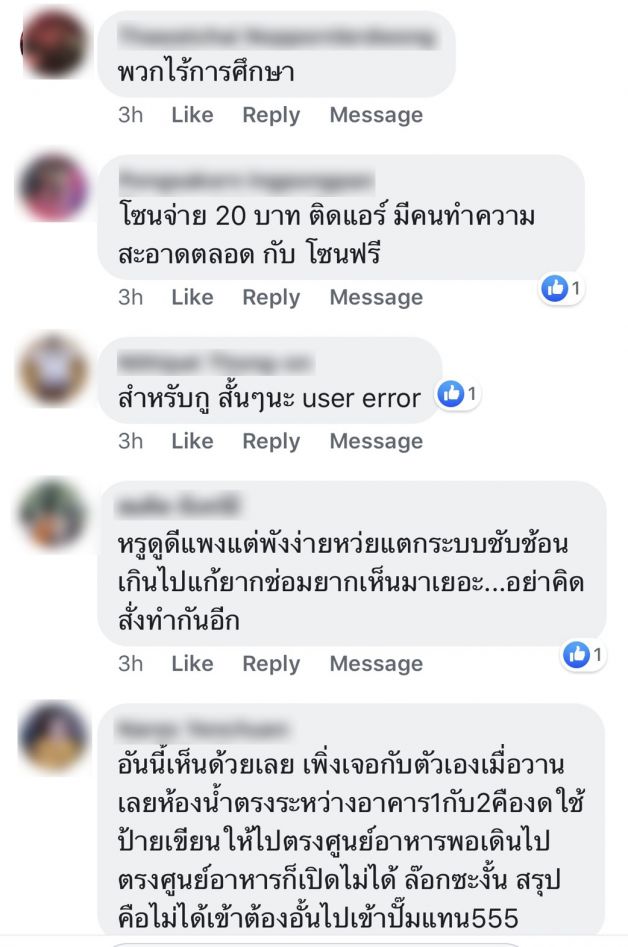This screenshot has height=947, width=628.
Task: Open the fourth commenter's avatar
Action: coord(54,513)
